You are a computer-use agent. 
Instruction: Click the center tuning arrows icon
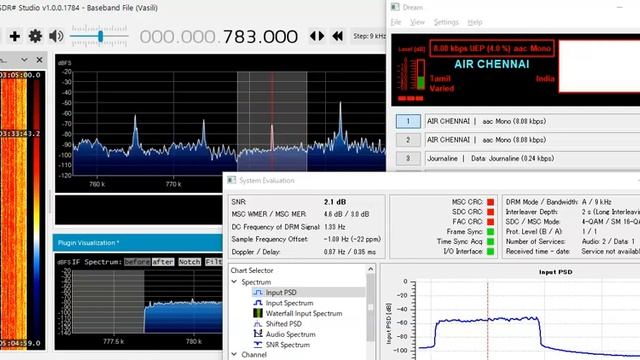point(317,36)
